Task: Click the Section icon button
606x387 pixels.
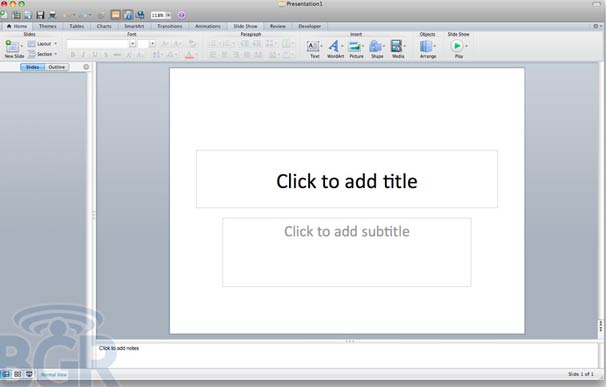Action: point(32,54)
